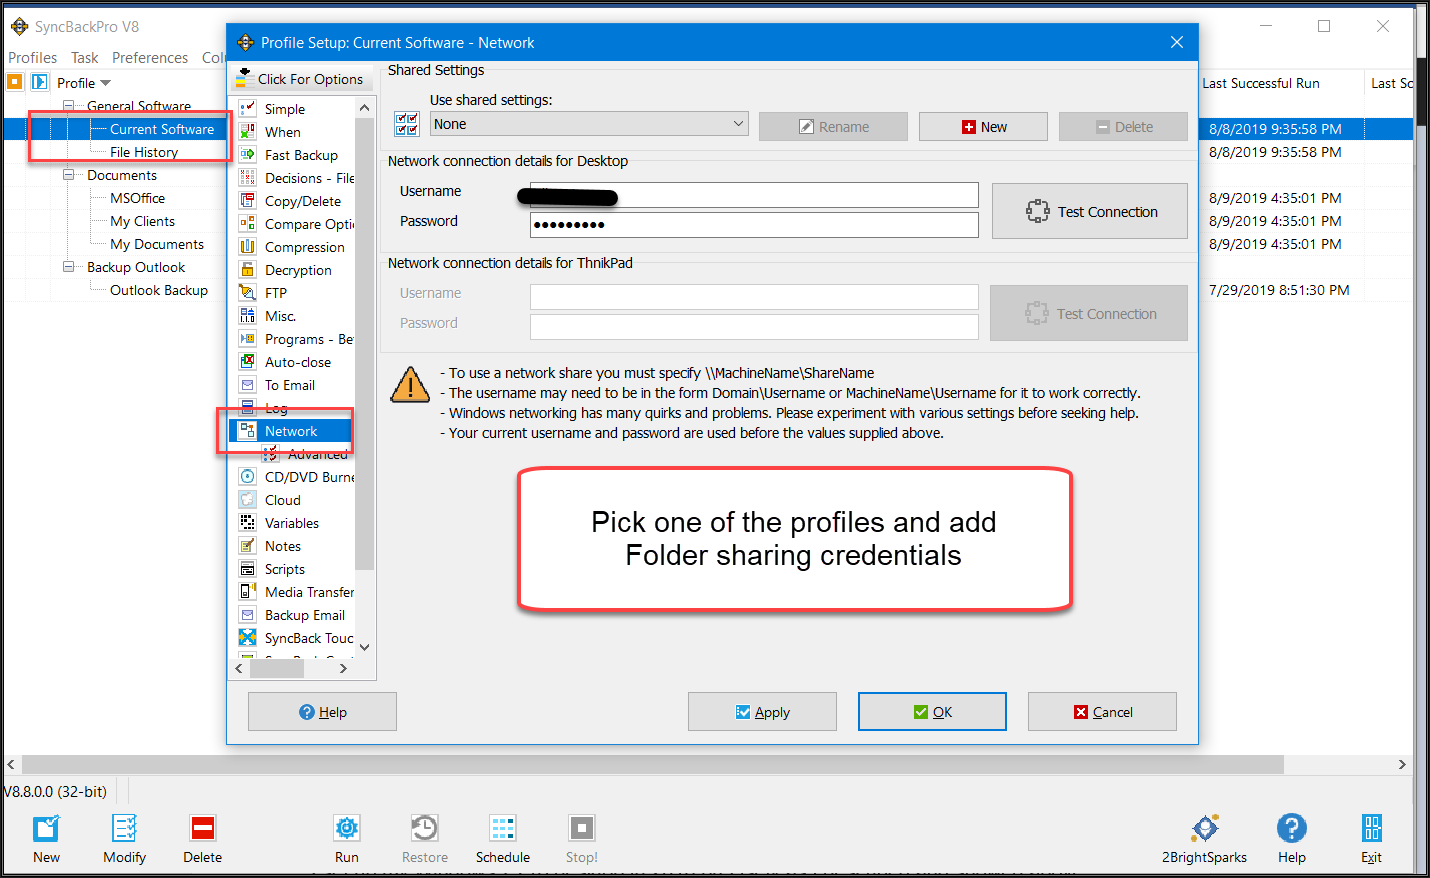Click the main window horizontal scrollbar
The image size is (1430, 878).
(652, 764)
